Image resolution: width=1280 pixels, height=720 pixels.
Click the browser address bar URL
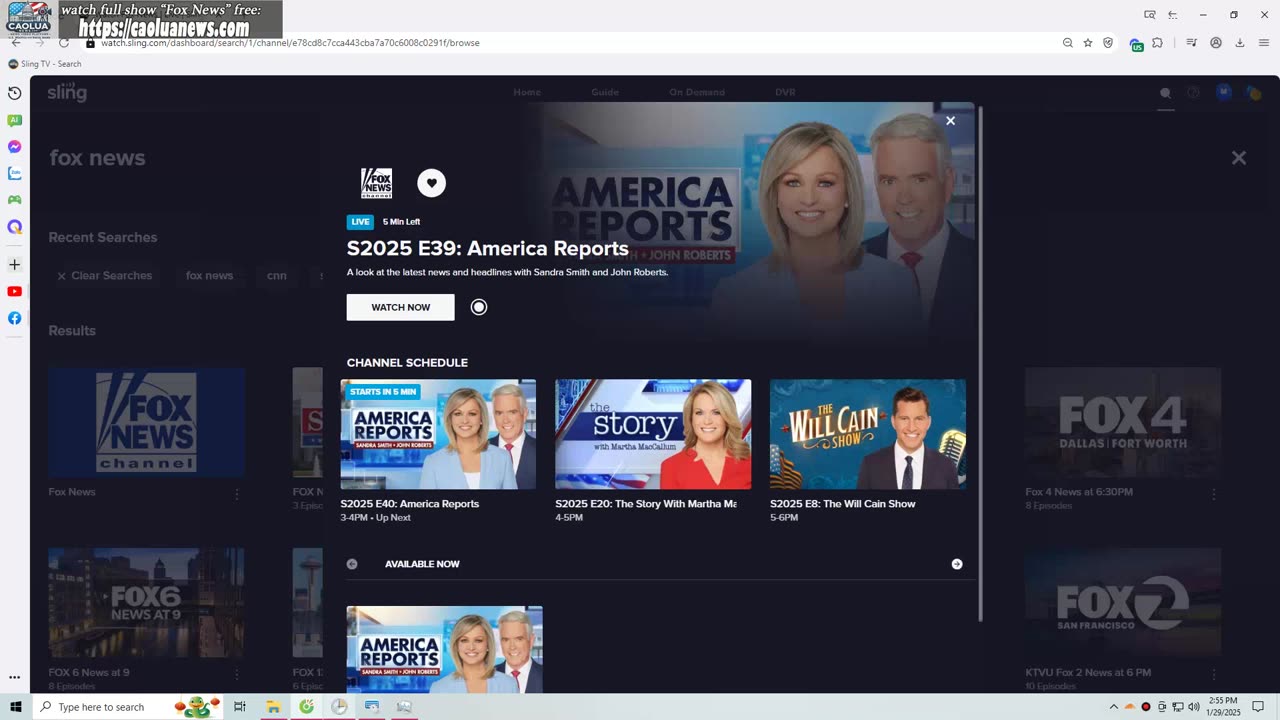click(290, 43)
